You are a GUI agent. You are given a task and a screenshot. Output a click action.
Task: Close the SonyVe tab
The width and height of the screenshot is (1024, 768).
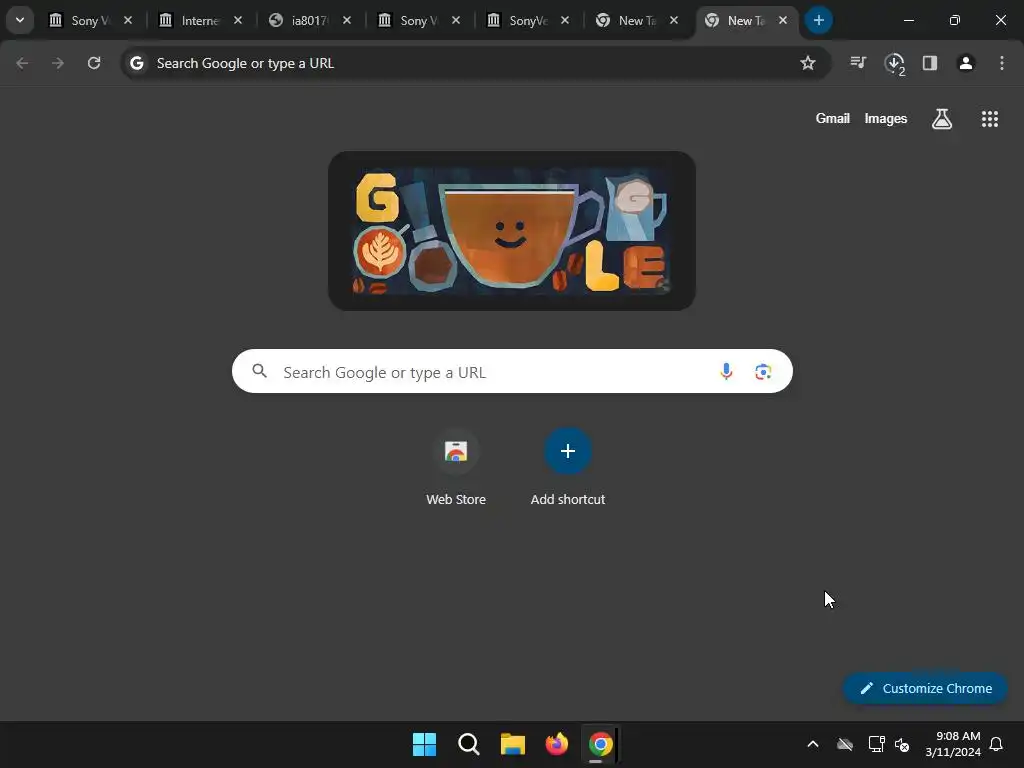565,21
